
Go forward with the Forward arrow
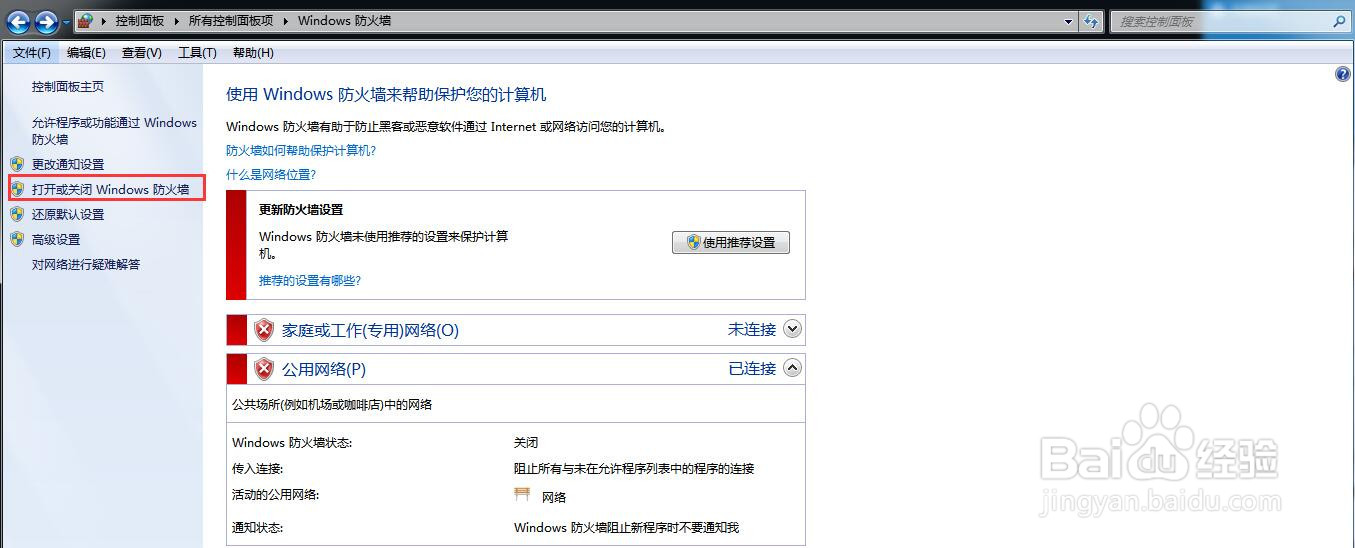coord(47,21)
